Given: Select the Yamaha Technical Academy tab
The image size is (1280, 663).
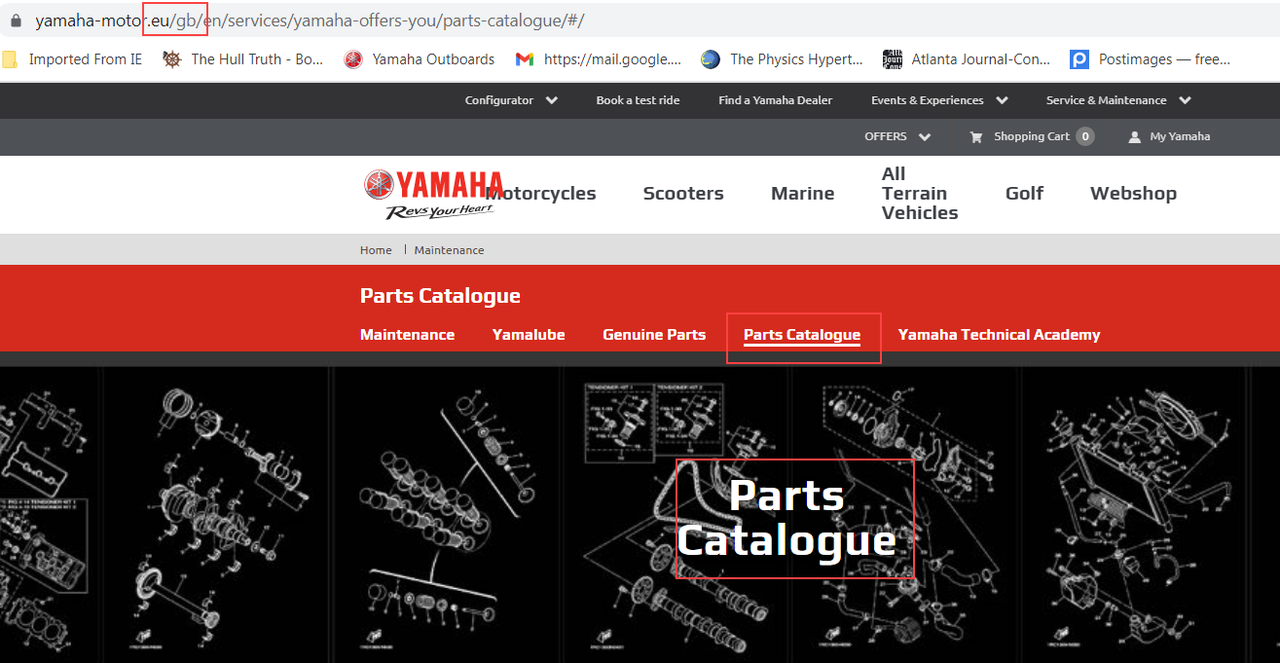Looking at the screenshot, I should tap(999, 335).
